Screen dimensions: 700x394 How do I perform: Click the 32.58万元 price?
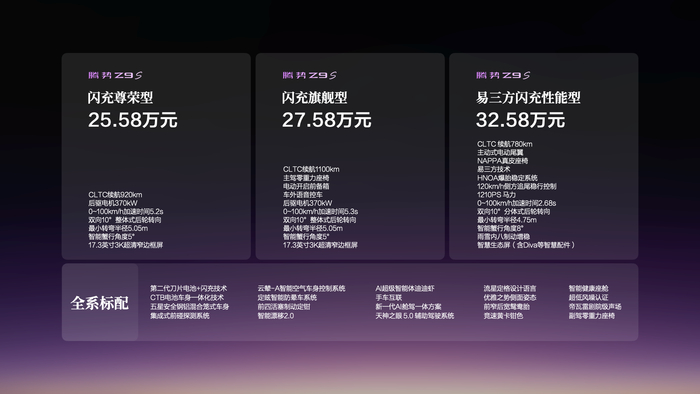click(521, 120)
